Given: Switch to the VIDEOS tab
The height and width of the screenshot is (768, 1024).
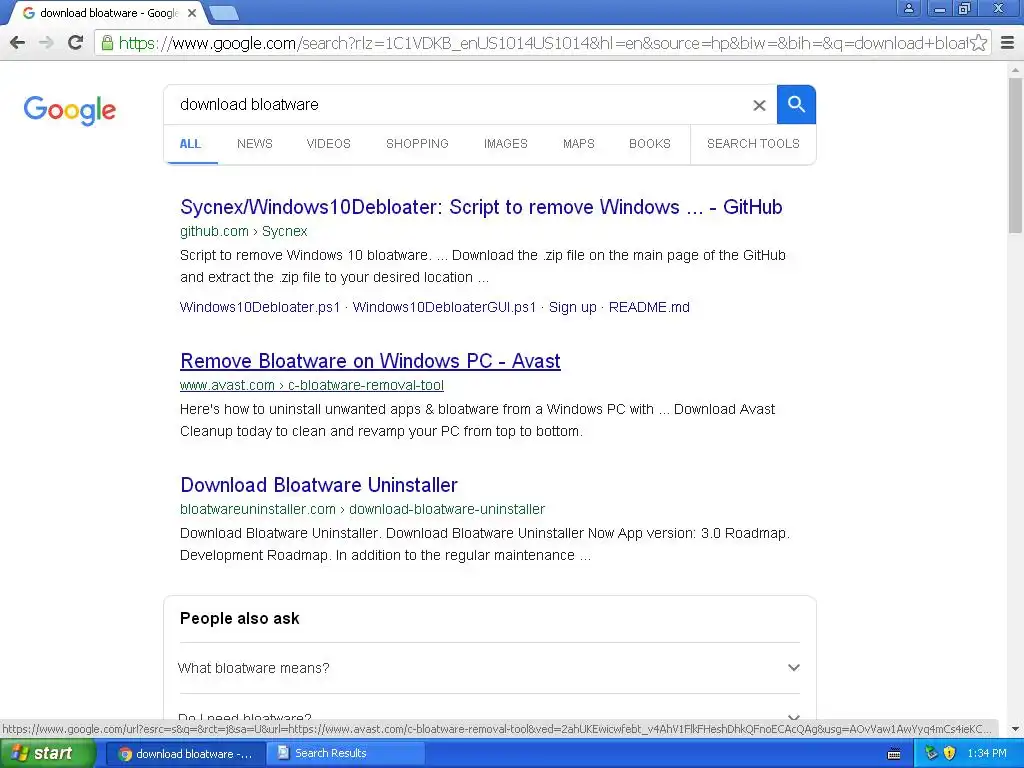Looking at the screenshot, I should pyautogui.click(x=328, y=144).
